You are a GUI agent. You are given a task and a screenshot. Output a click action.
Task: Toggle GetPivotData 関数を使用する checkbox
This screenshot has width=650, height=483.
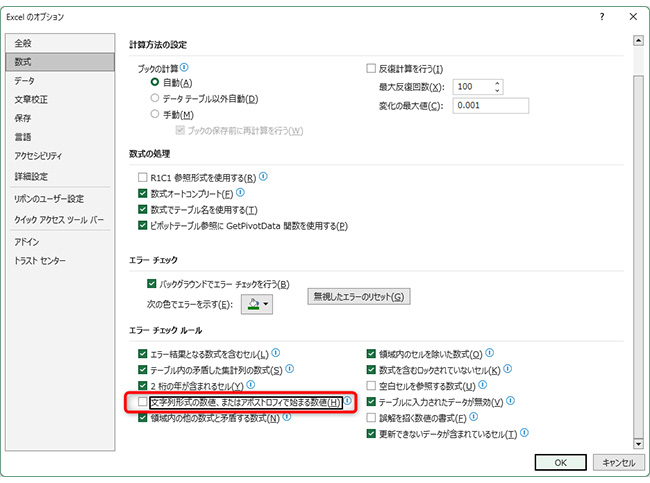pos(143,225)
